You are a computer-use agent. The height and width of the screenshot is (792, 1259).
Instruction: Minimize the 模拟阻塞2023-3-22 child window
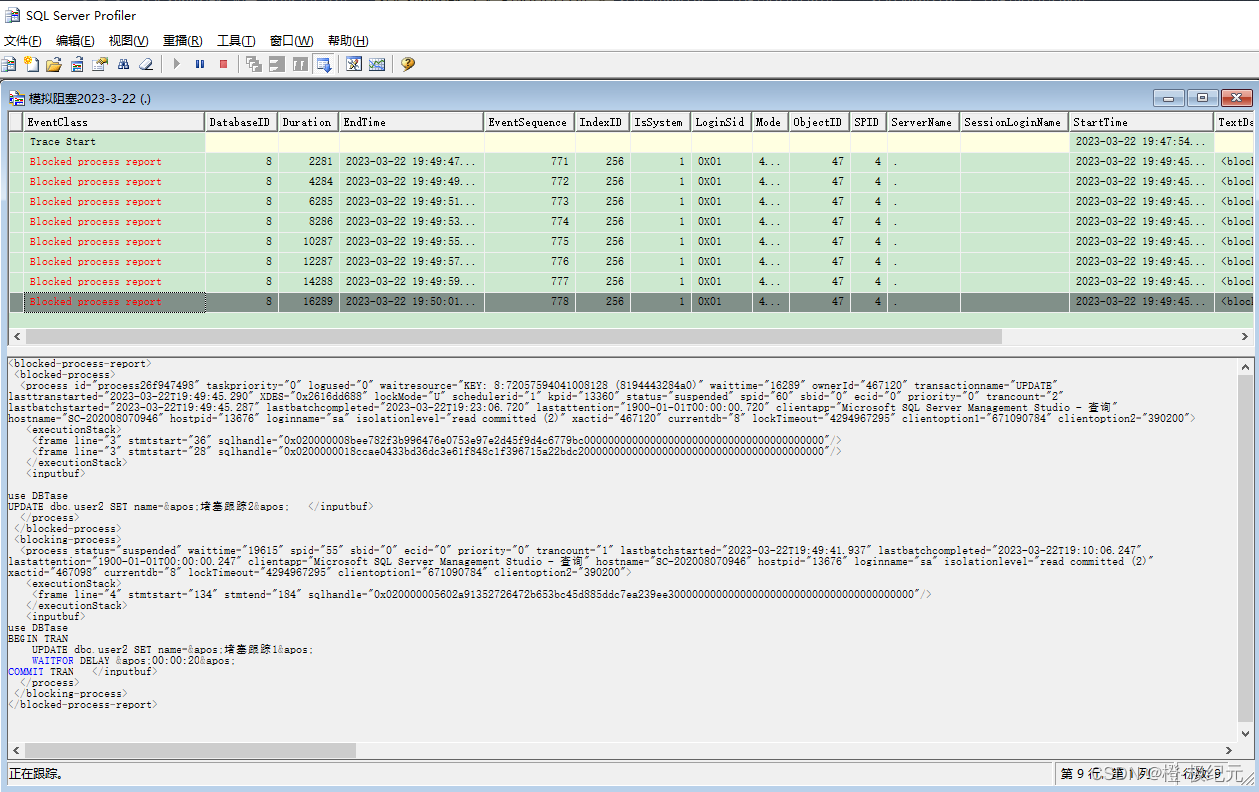(x=1168, y=98)
